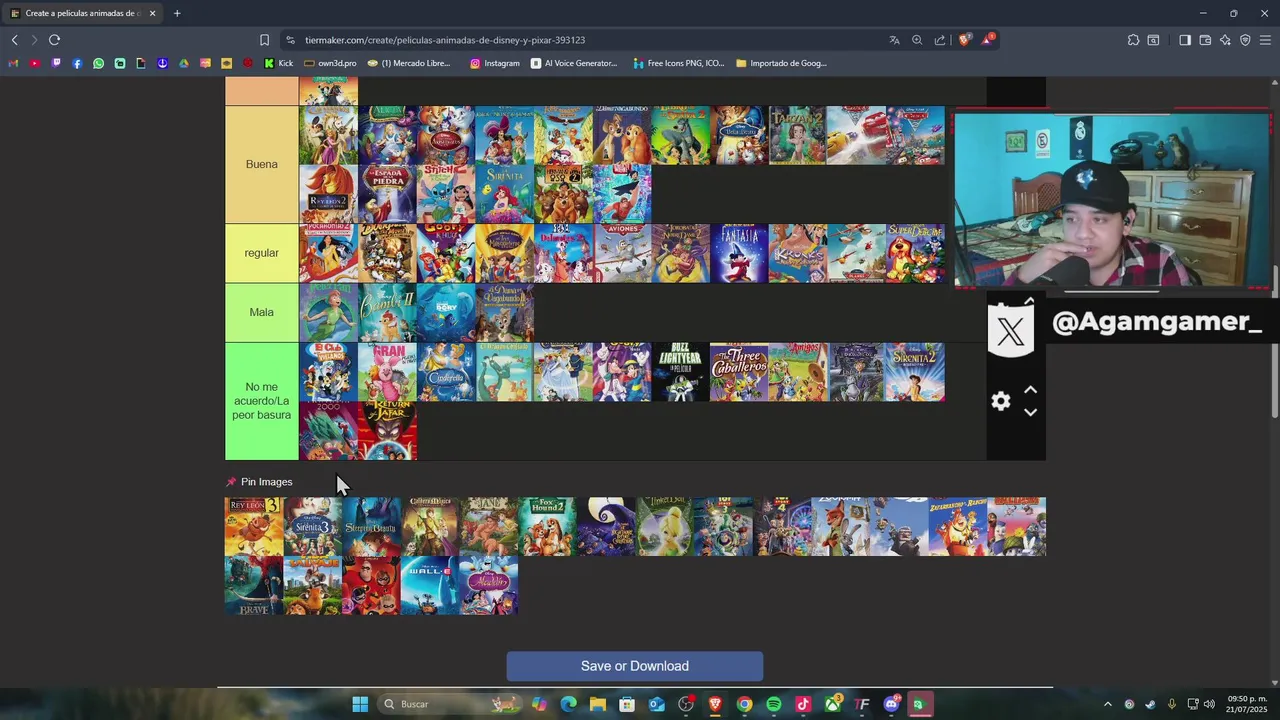The width and height of the screenshot is (1280, 720).
Task: Click the Mala tier label
Action: (262, 312)
